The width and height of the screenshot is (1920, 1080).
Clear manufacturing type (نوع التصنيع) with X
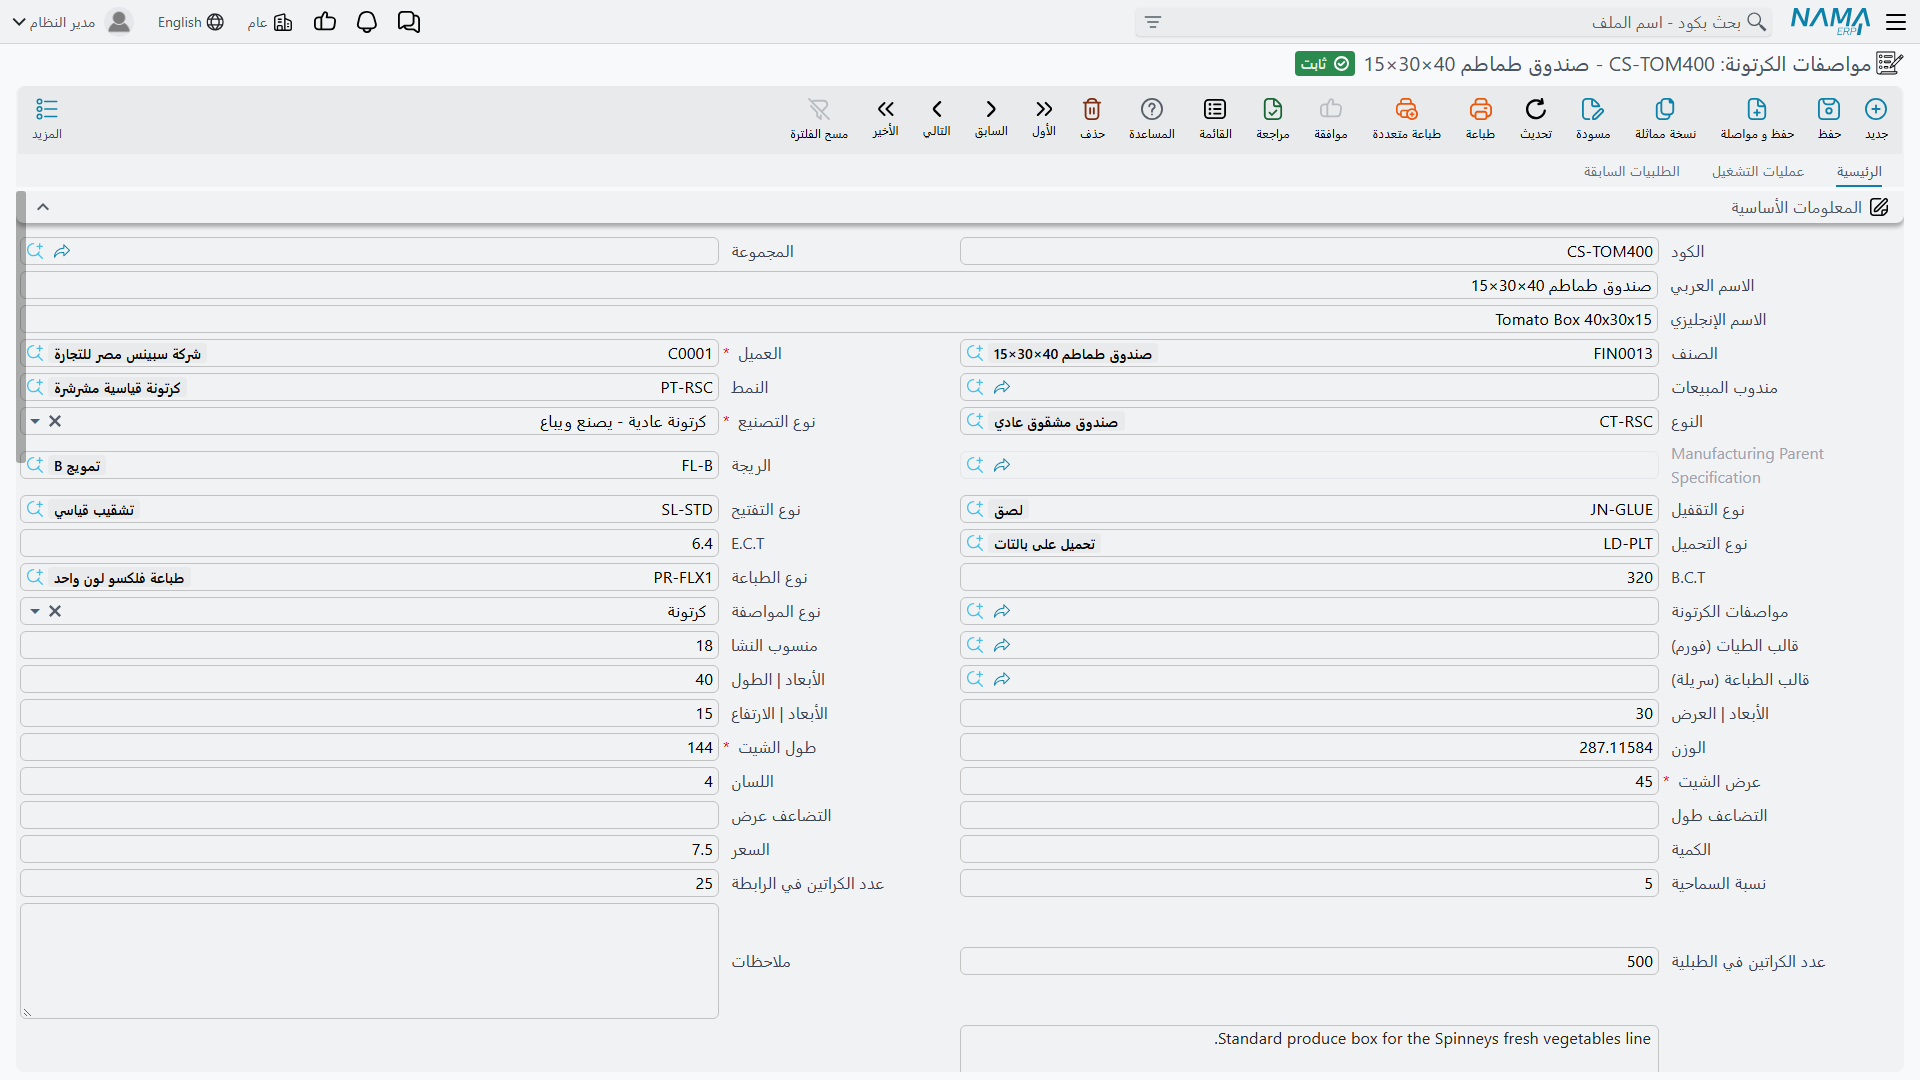(55, 421)
